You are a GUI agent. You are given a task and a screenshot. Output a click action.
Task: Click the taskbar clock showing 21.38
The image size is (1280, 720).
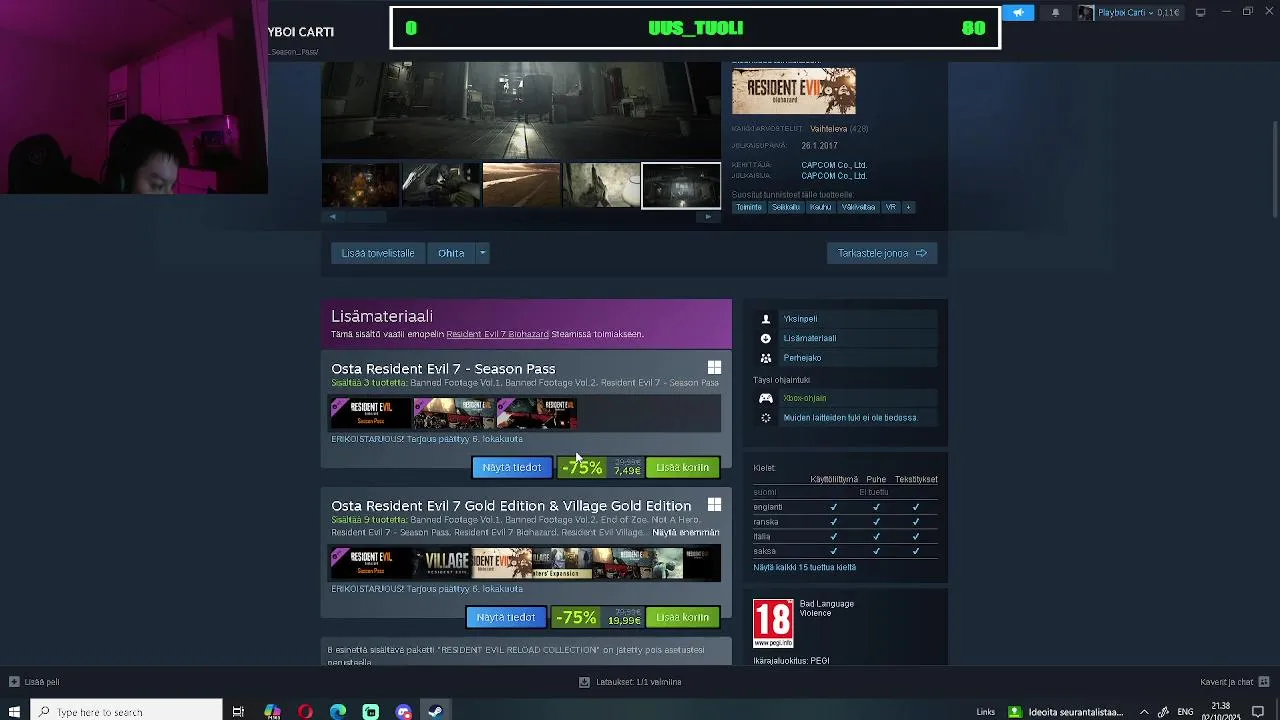1220,711
